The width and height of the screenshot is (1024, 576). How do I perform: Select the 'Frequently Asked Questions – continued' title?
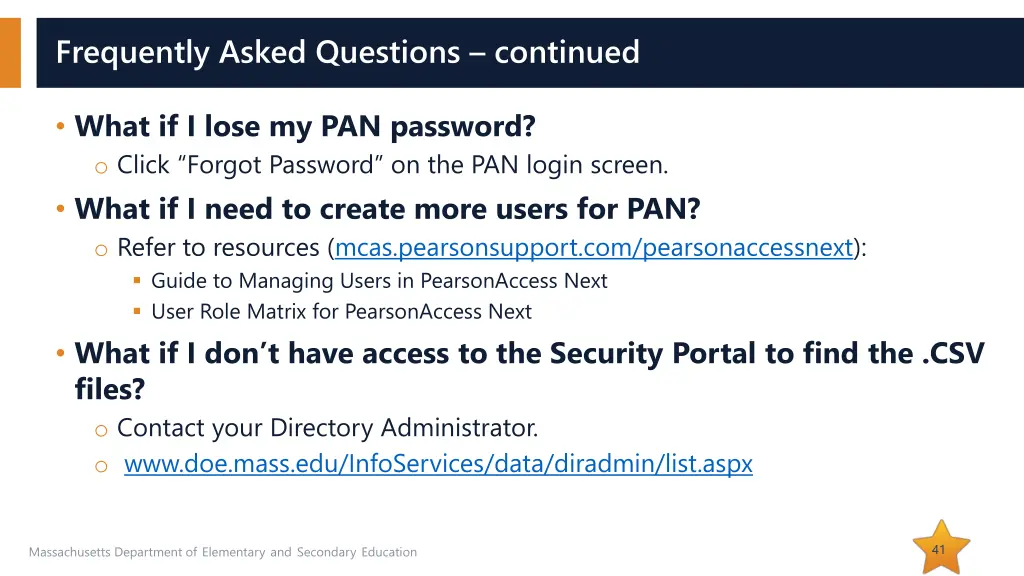(x=347, y=52)
